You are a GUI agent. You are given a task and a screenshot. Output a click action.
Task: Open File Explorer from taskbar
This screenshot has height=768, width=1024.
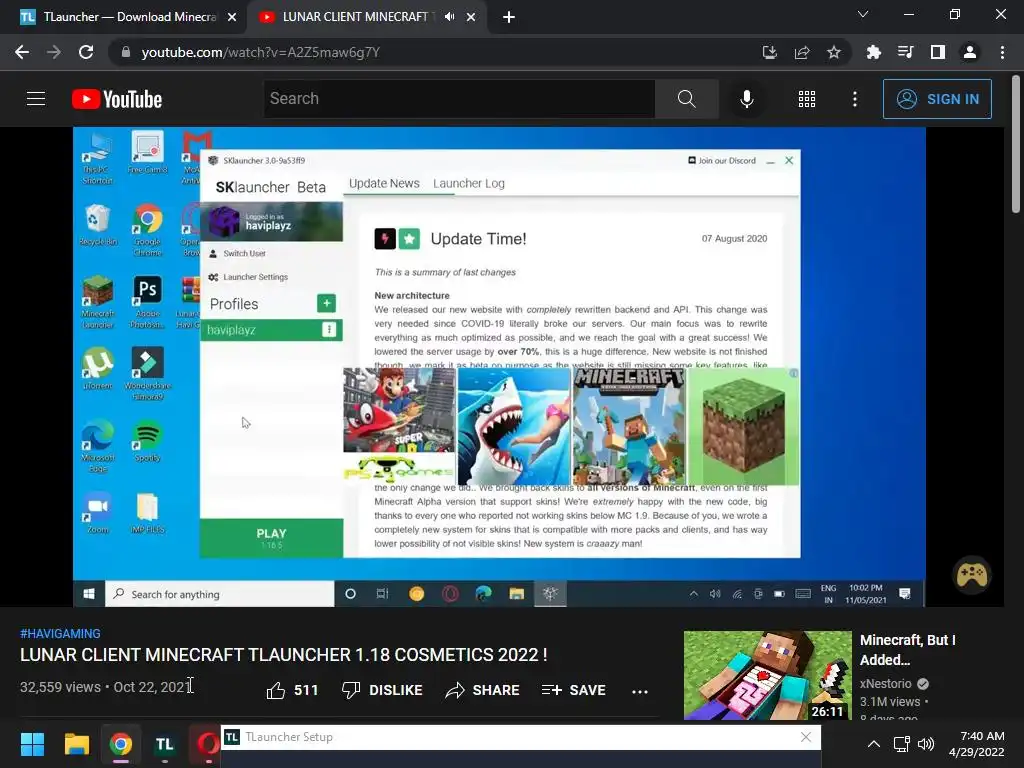(x=76, y=744)
